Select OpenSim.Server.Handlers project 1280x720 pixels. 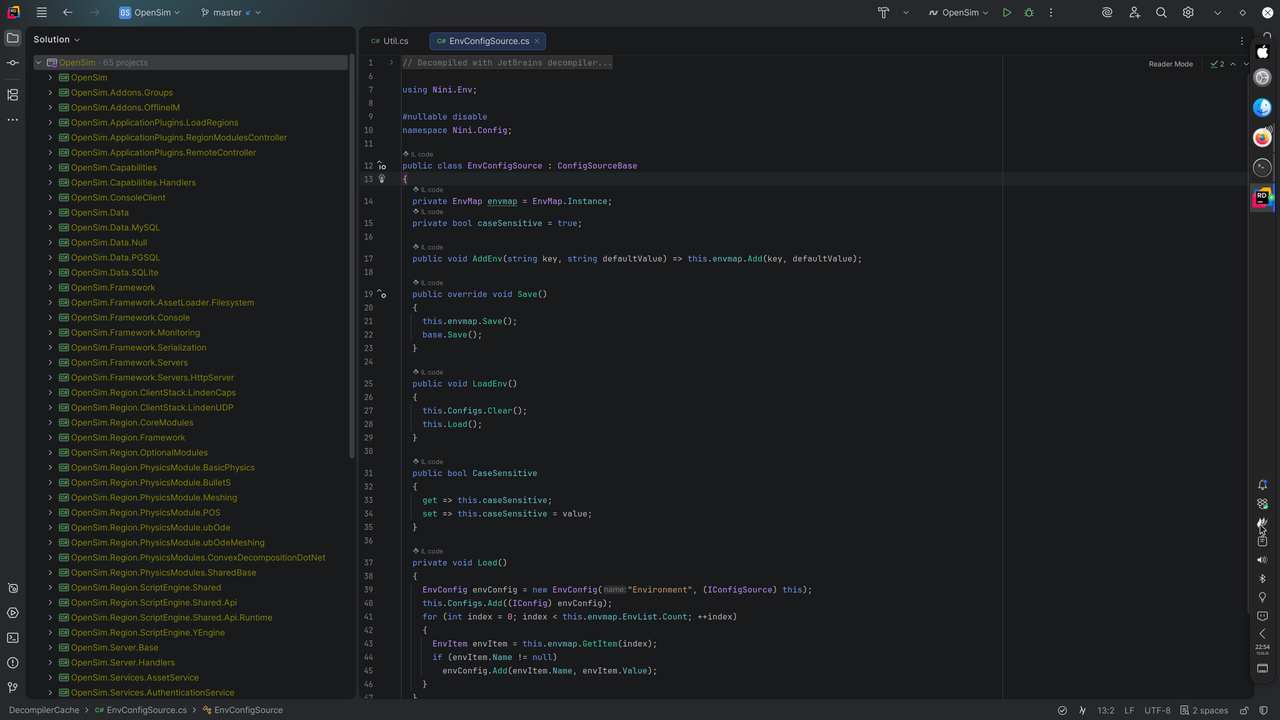click(123, 662)
